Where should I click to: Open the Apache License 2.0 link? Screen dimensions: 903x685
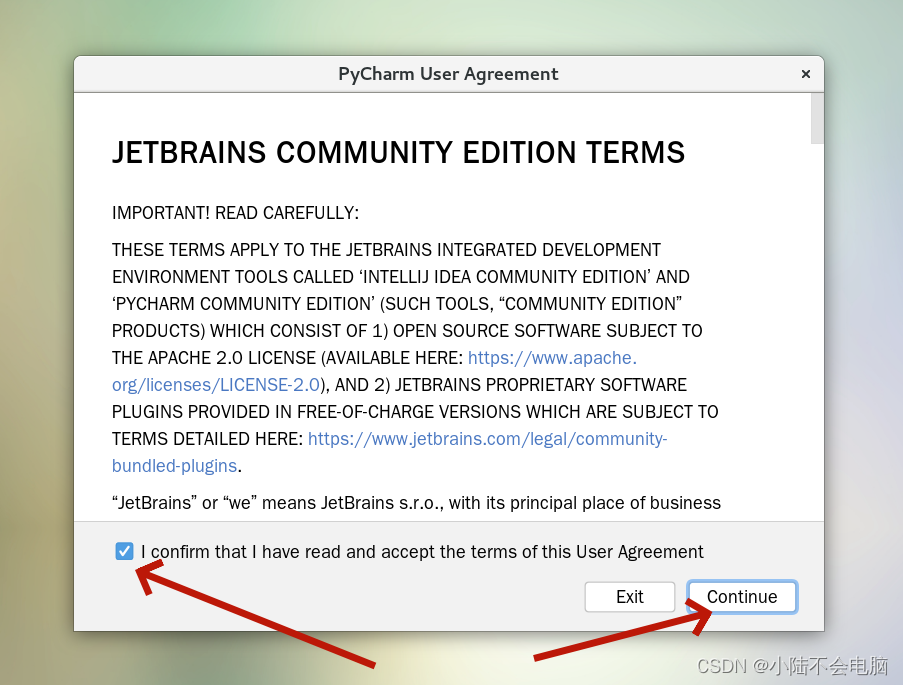coord(552,358)
